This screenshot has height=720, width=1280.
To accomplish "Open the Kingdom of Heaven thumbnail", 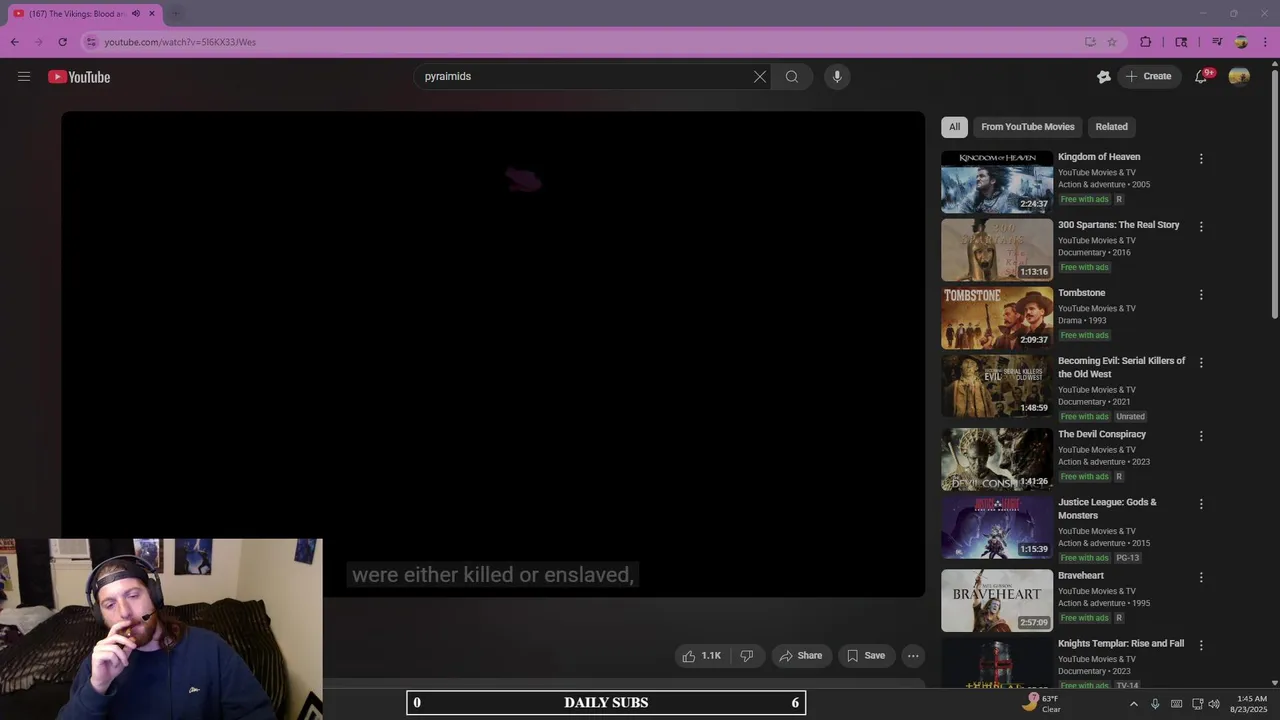I will (x=997, y=182).
